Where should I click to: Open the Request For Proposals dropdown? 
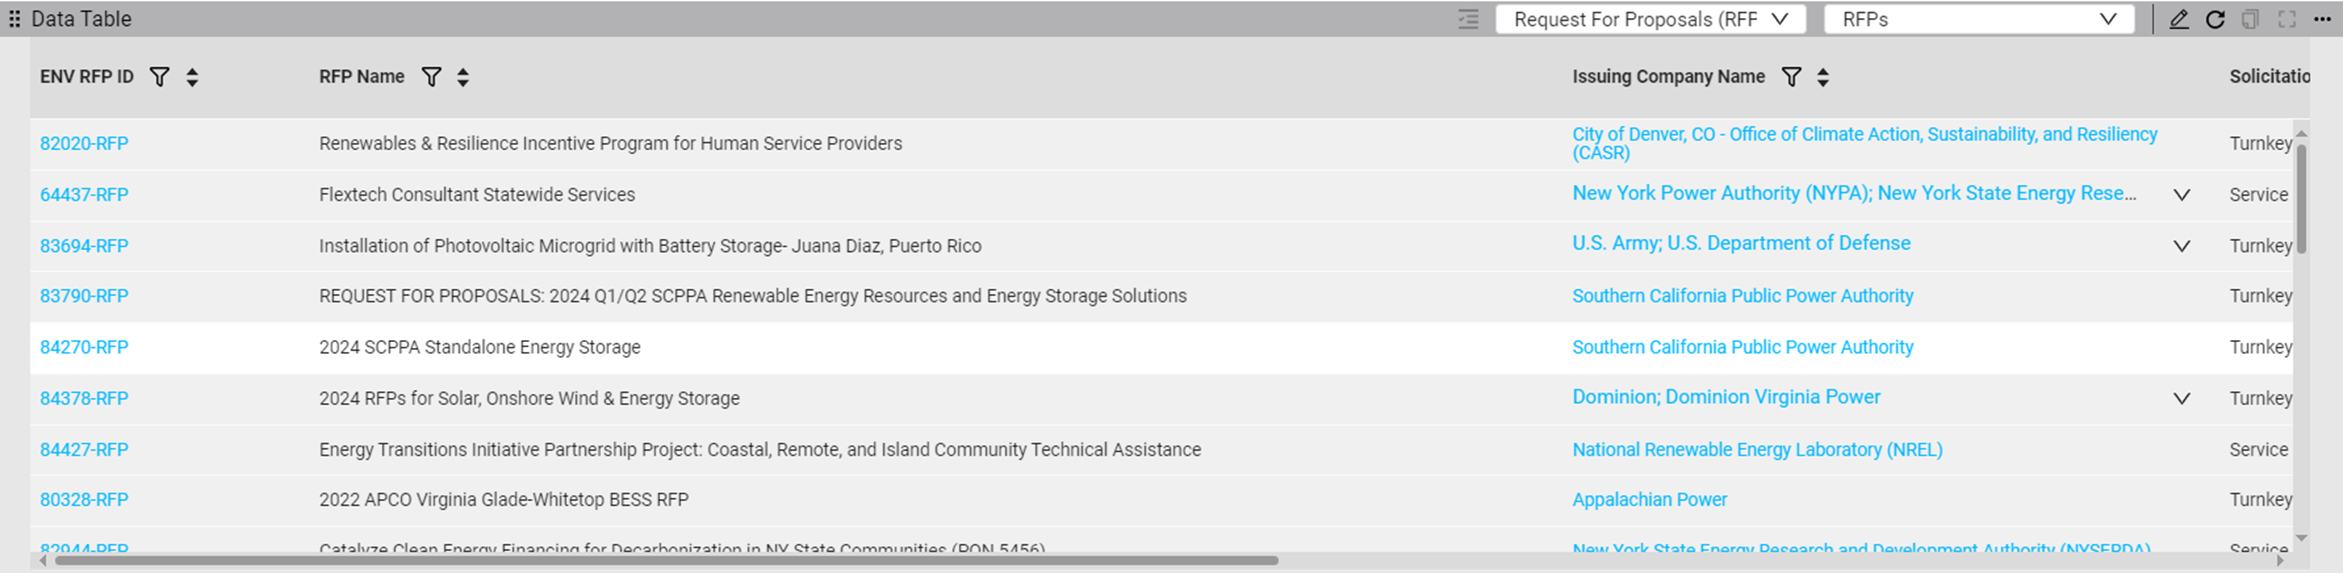[1650, 20]
